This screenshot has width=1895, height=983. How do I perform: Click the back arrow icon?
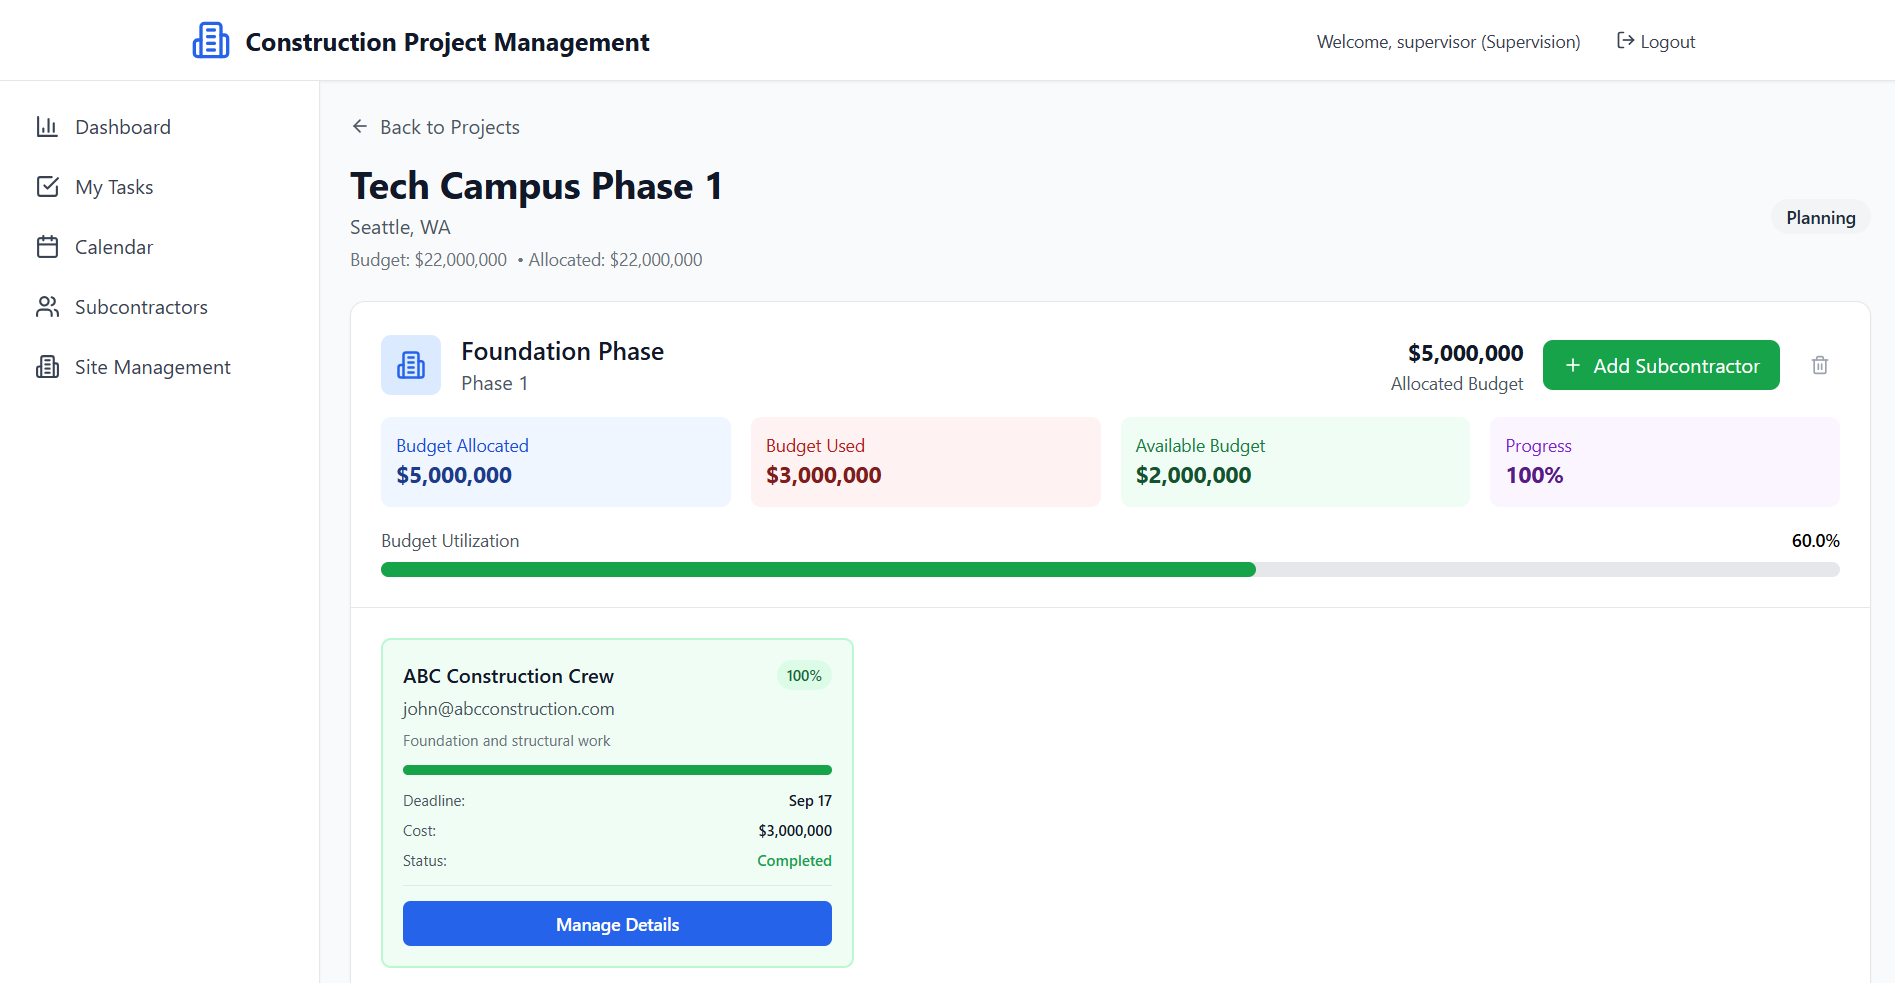(x=360, y=127)
